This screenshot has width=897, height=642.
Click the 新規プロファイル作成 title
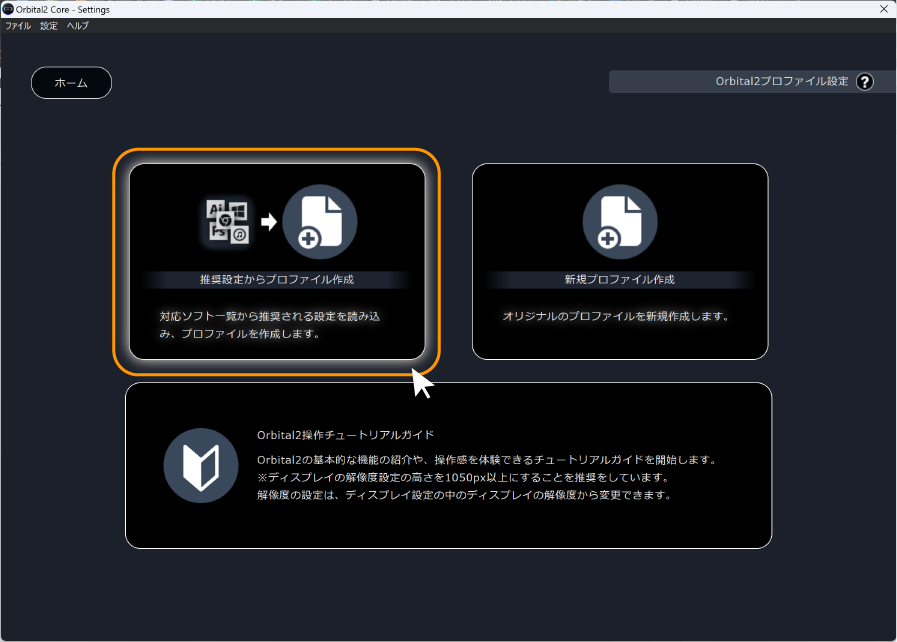(620, 279)
